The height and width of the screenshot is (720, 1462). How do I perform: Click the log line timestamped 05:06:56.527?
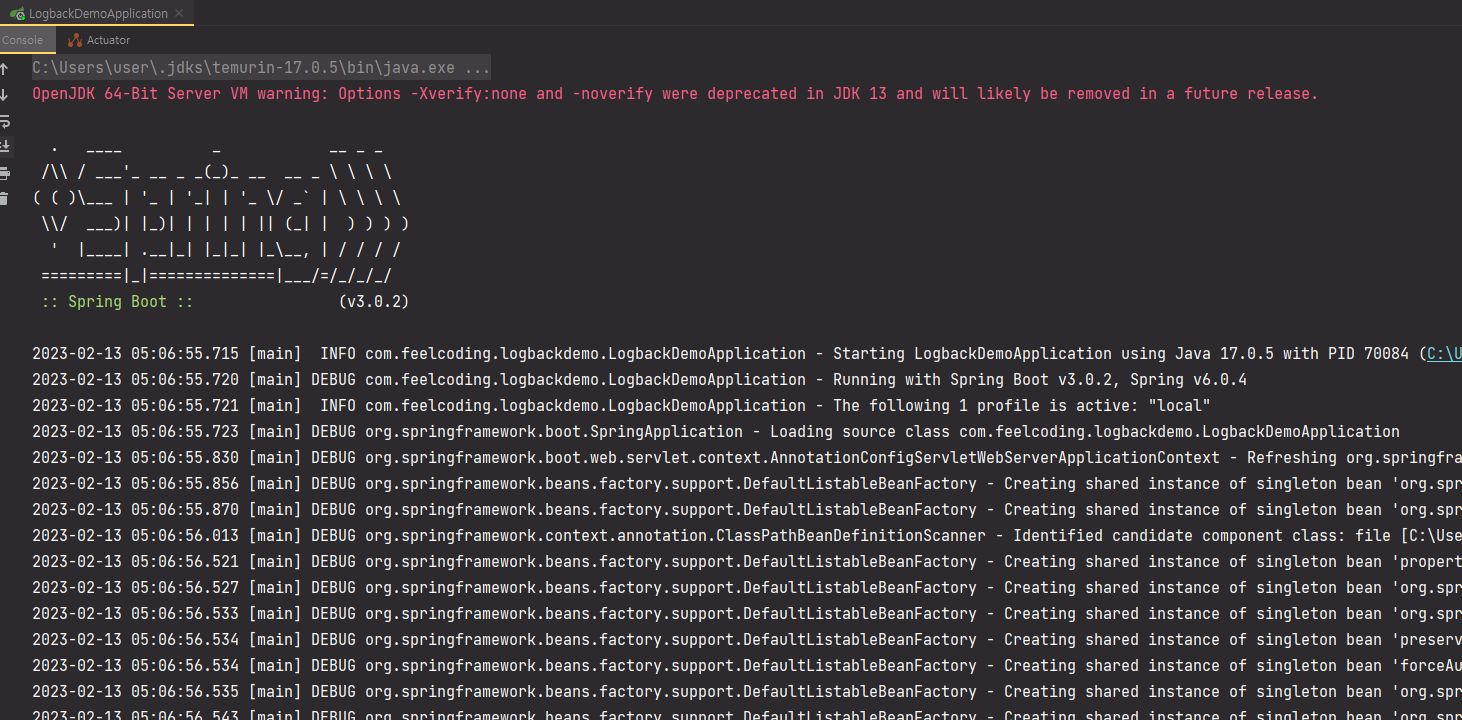click(x=747, y=587)
